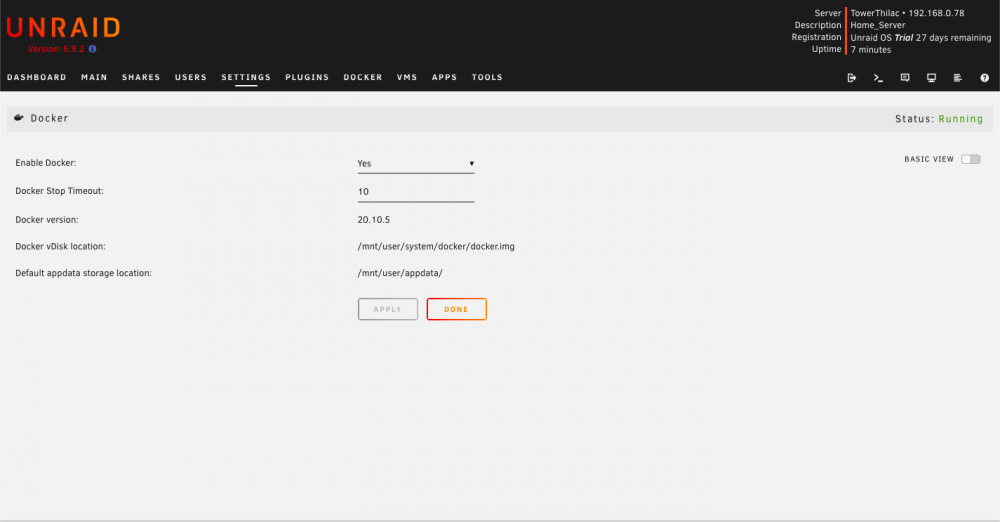Open the Main tab
The image size is (1000, 522).
coord(94,77)
